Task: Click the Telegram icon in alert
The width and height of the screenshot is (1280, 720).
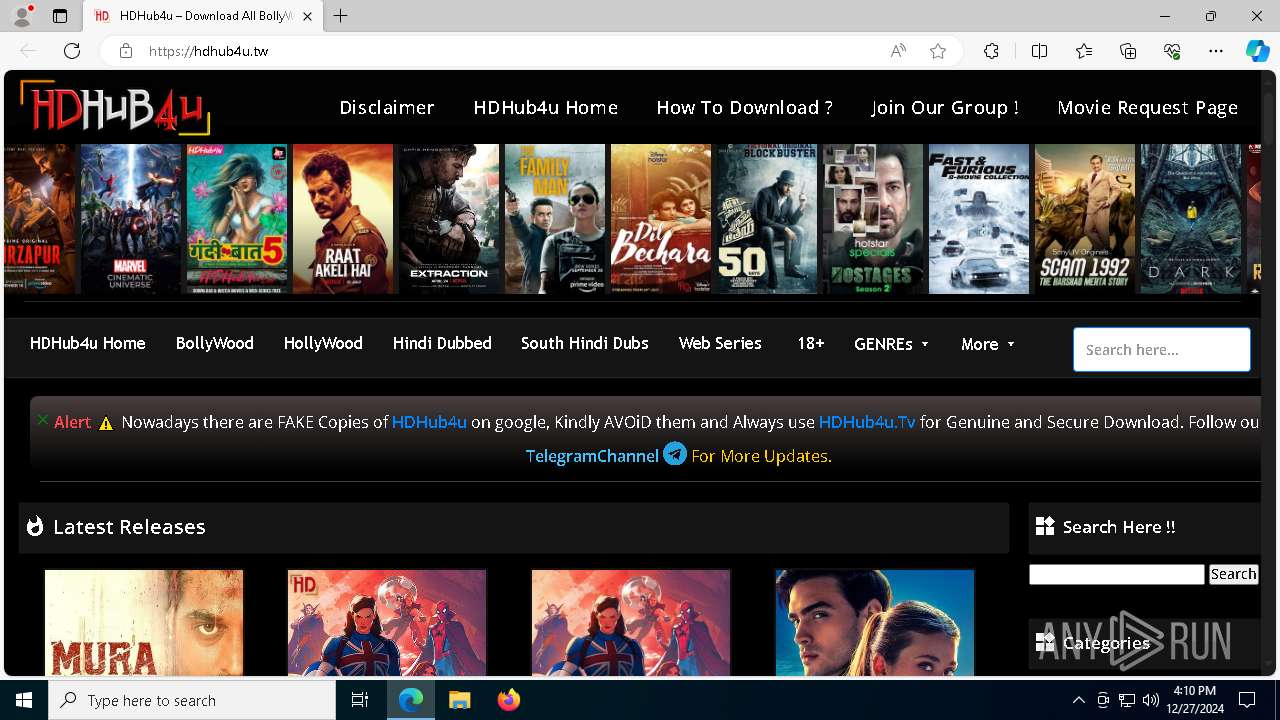Action: (675, 454)
